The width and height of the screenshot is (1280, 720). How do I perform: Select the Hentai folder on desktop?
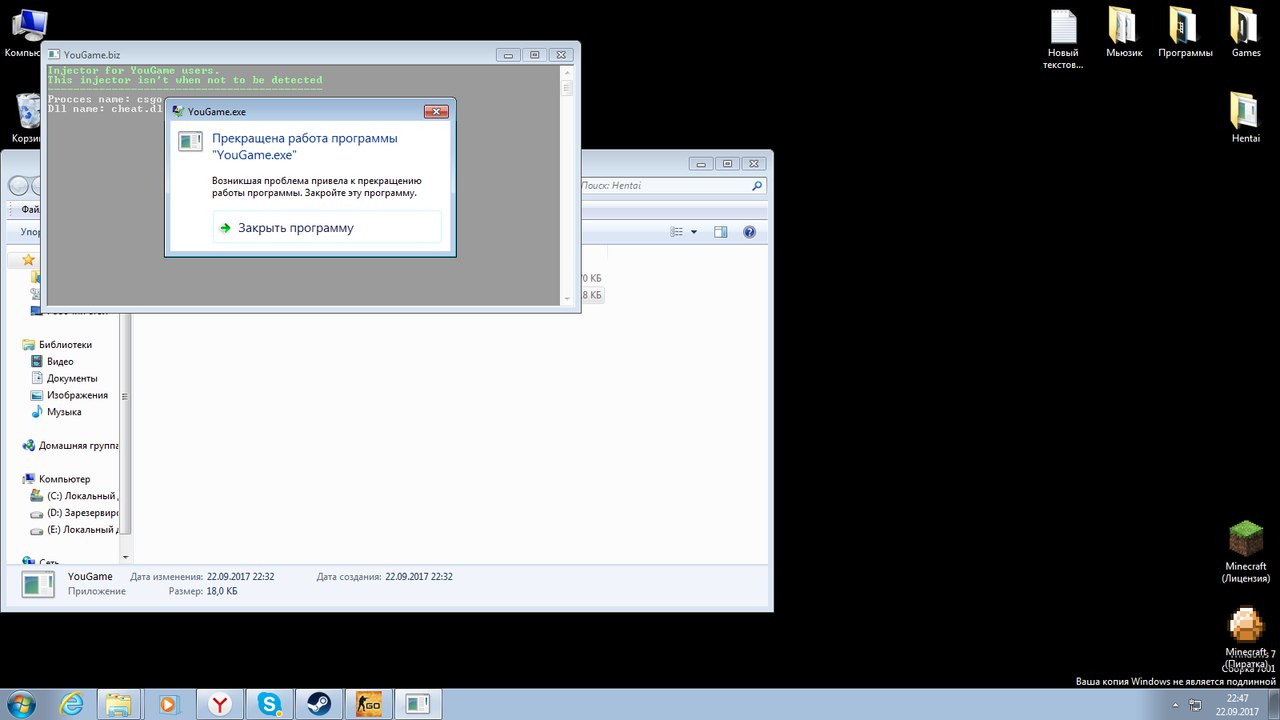point(1245,118)
